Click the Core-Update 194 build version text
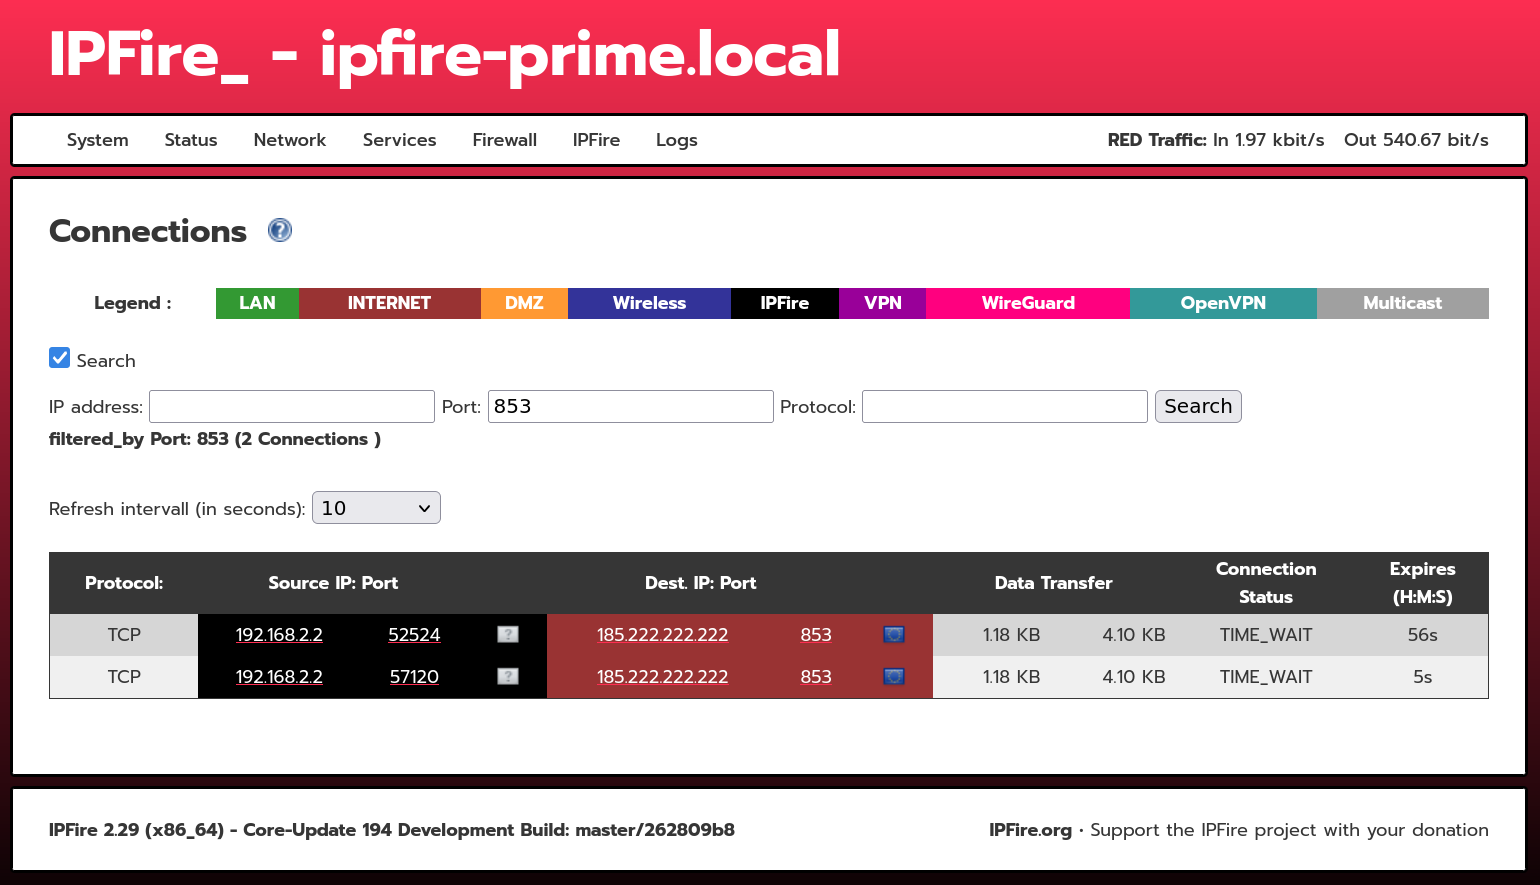This screenshot has width=1540, height=885. click(391, 830)
